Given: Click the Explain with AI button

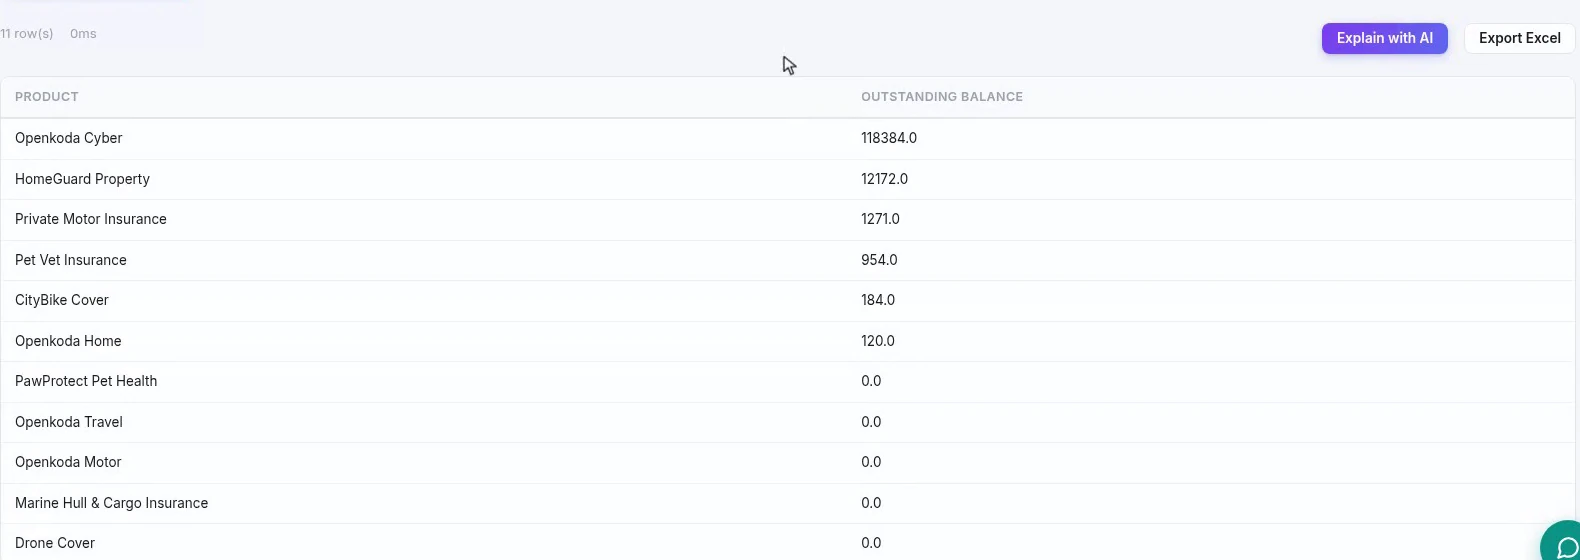Looking at the screenshot, I should point(1384,38).
